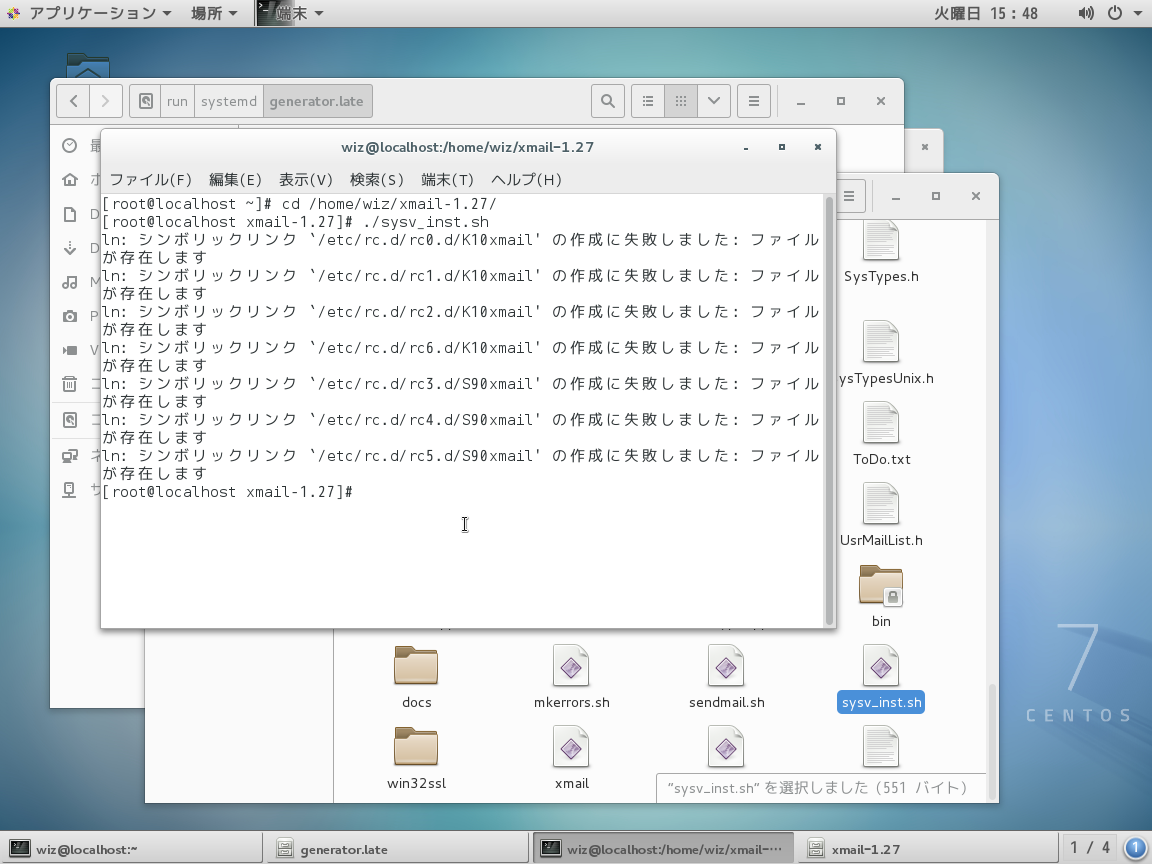Screen dimensions: 1152x864
Task: Select the SysTypes.h file
Action: 881,253
